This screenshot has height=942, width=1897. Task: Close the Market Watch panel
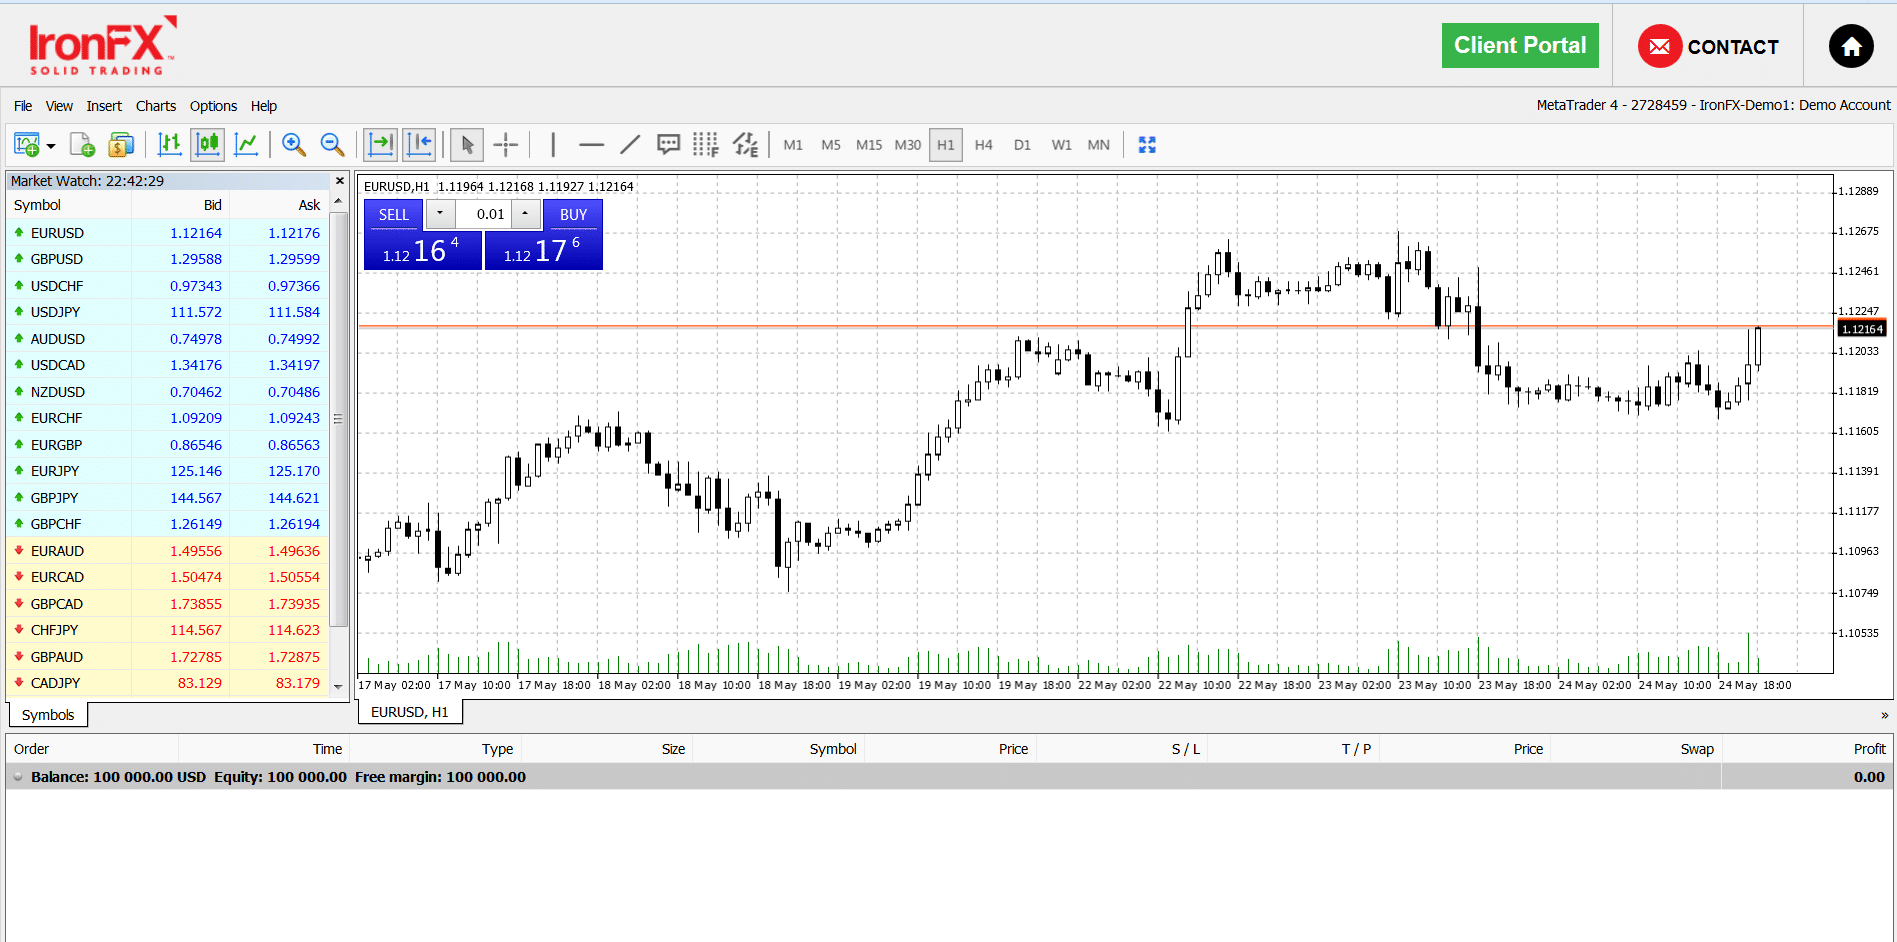[340, 181]
